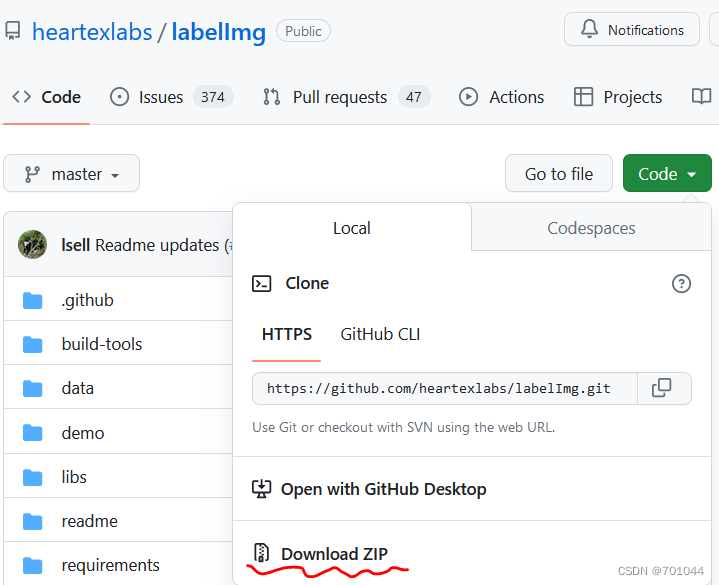The width and height of the screenshot is (719, 585).
Task: Click the Notifications bell button
Action: coord(631,29)
